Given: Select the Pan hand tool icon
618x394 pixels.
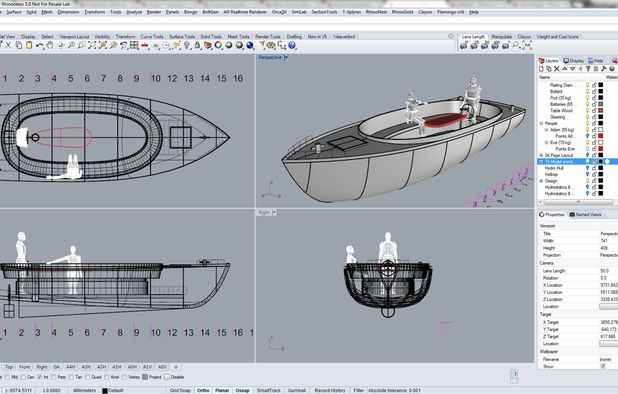Looking at the screenshot, I should tap(50, 46).
